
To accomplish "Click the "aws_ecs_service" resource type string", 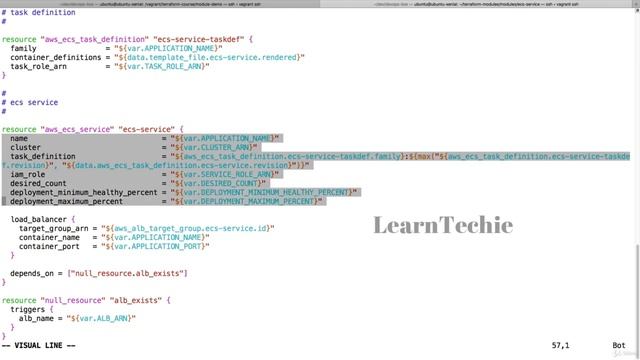I will (78, 129).
